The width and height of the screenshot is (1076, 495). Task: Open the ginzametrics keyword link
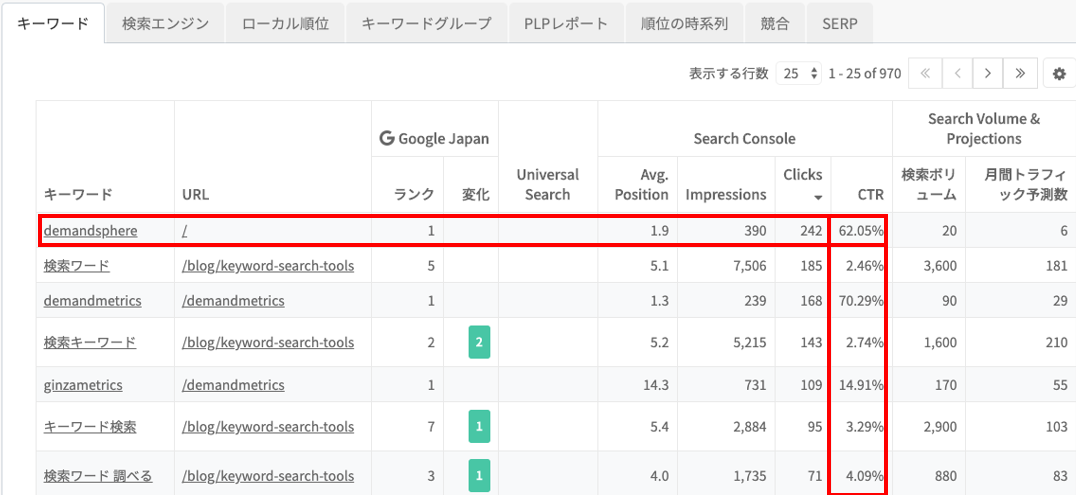[x=83, y=385]
